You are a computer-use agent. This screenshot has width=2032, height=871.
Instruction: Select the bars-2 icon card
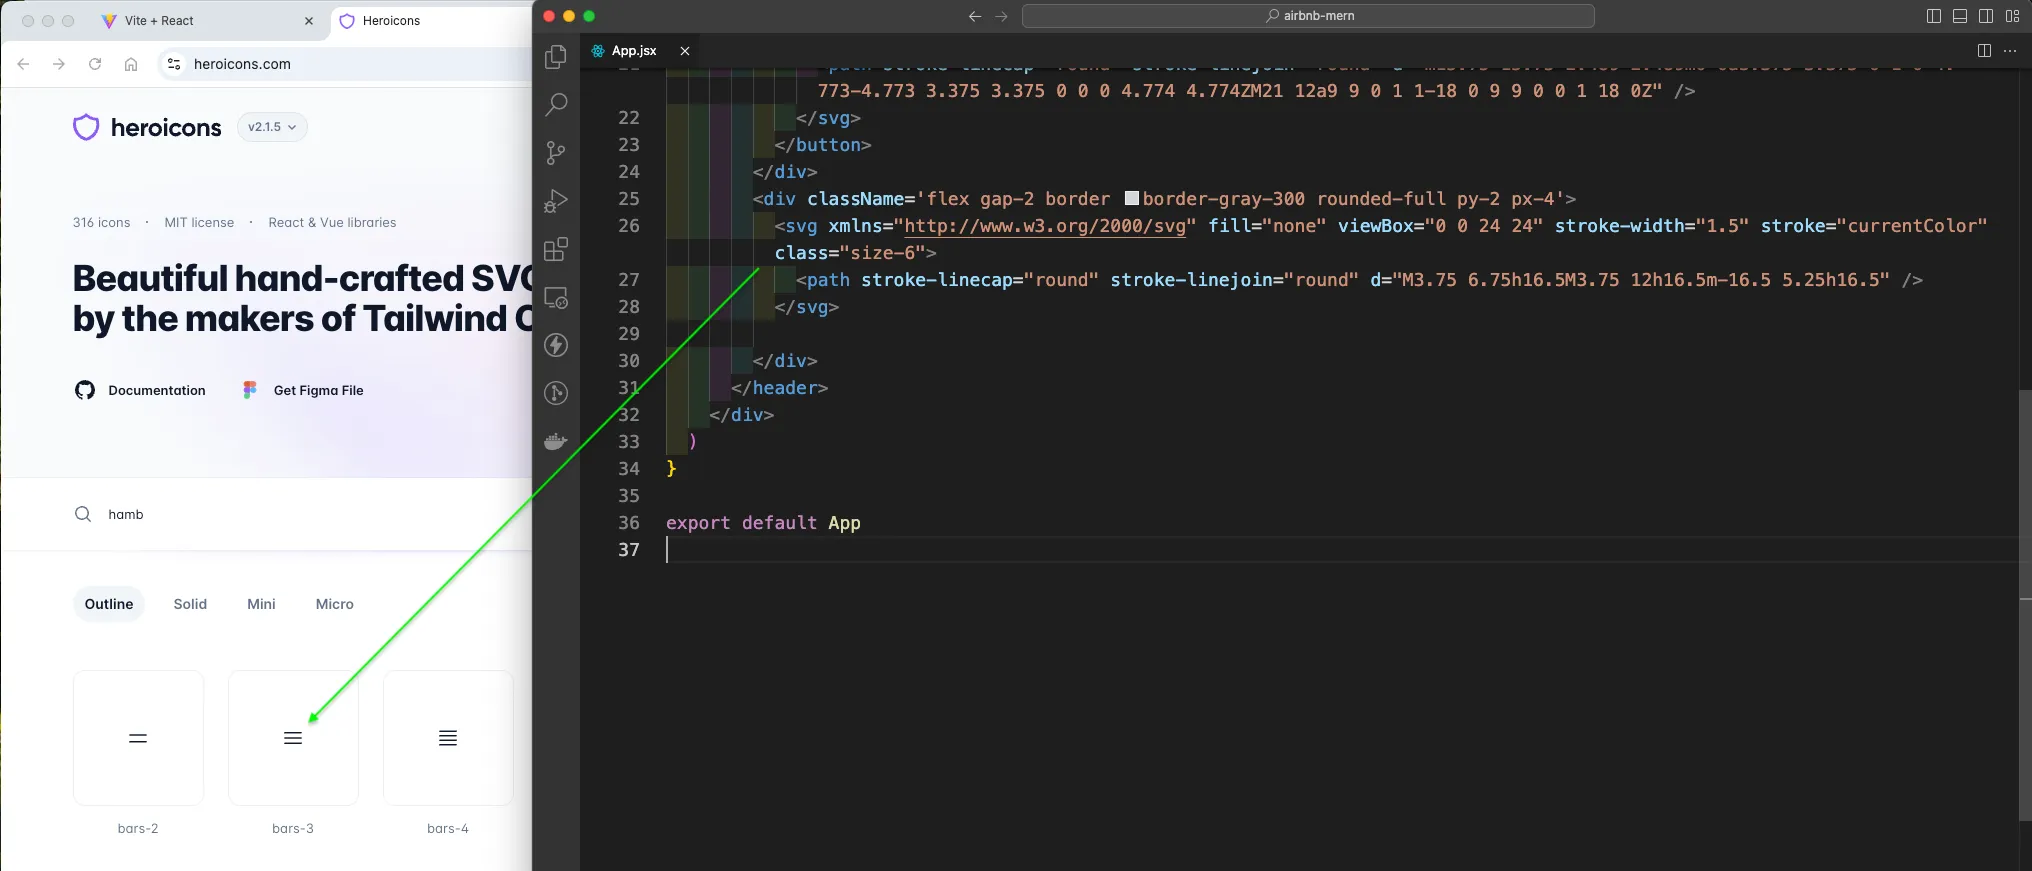coord(138,738)
